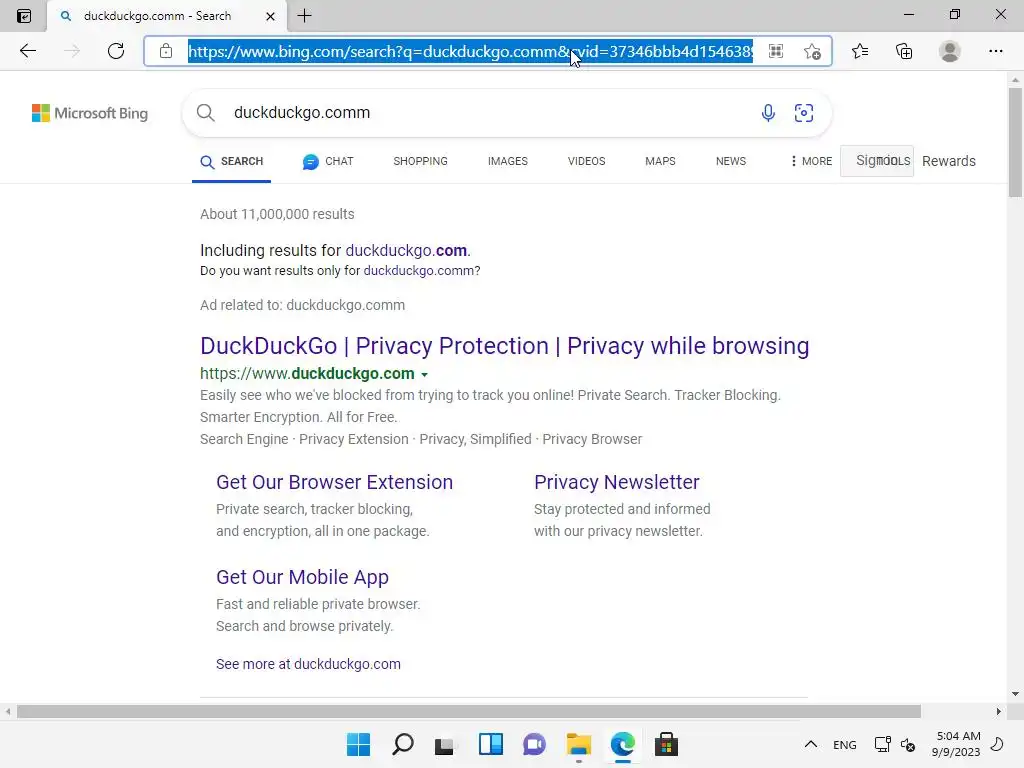Switch to the VIDEOS tab
The image size is (1024, 768).
[x=586, y=161]
